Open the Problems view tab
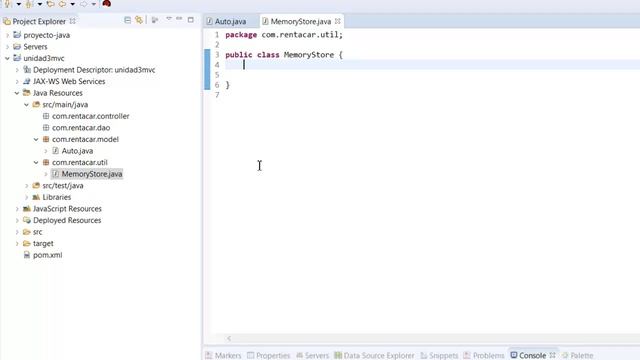Viewport: 640px width, 360px height. (x=484, y=356)
